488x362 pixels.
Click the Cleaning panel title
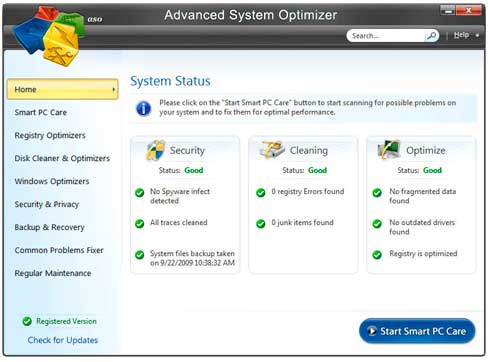[309, 150]
